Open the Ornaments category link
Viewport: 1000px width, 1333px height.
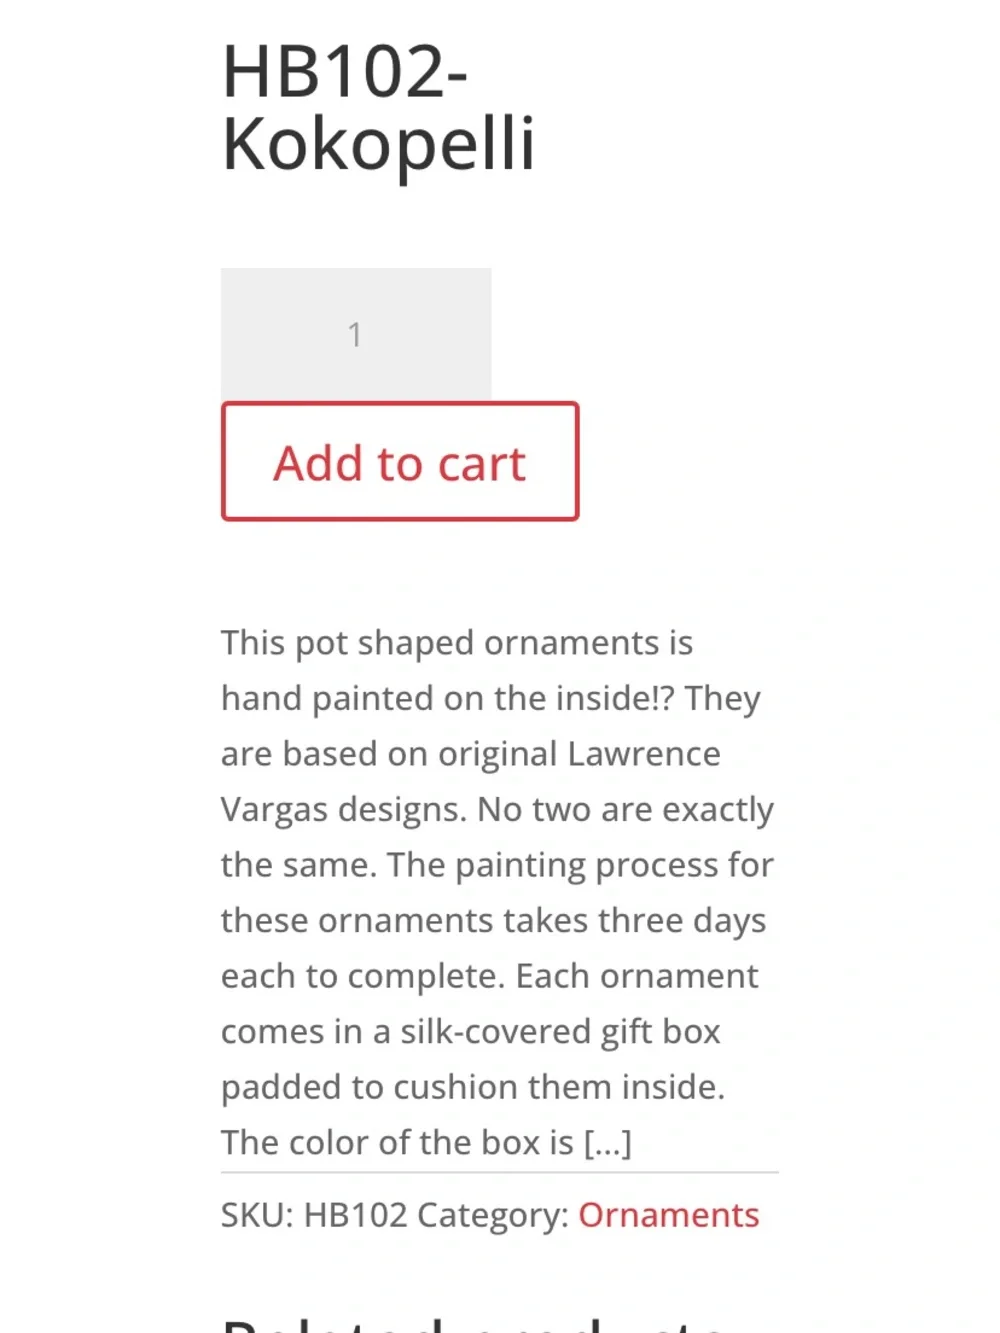[668, 1214]
